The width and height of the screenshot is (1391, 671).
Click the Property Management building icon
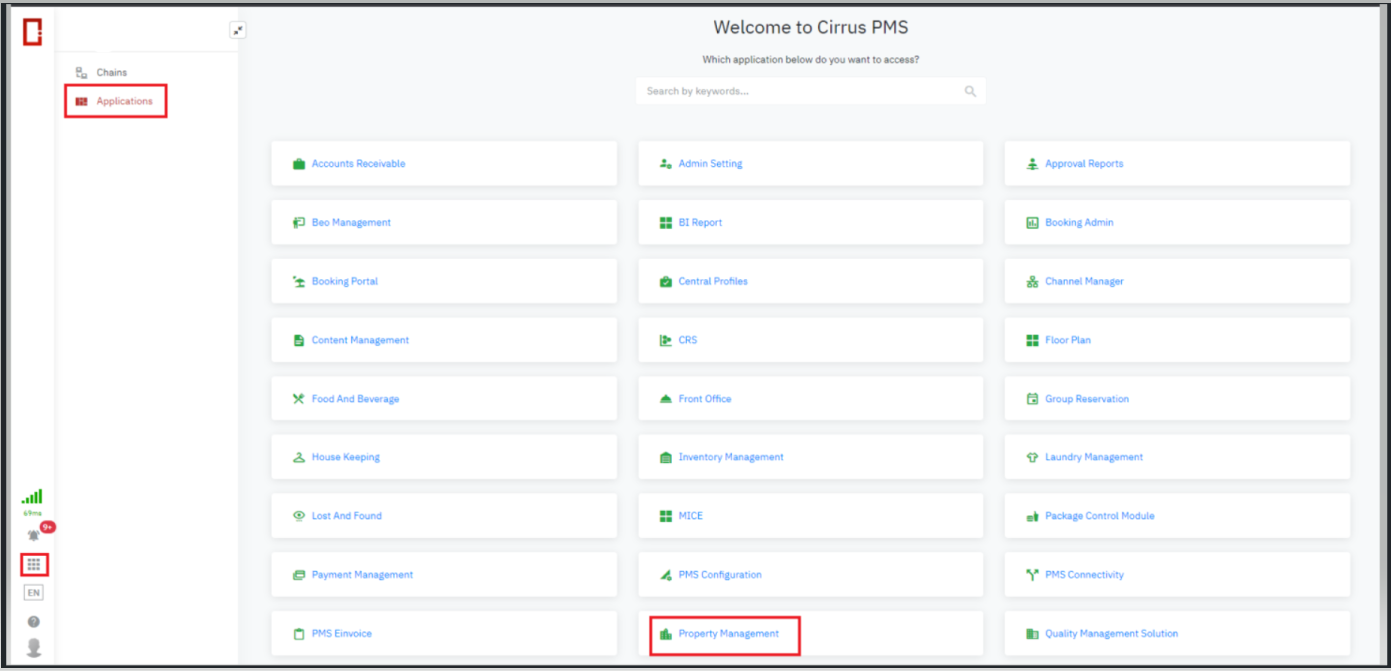click(666, 634)
